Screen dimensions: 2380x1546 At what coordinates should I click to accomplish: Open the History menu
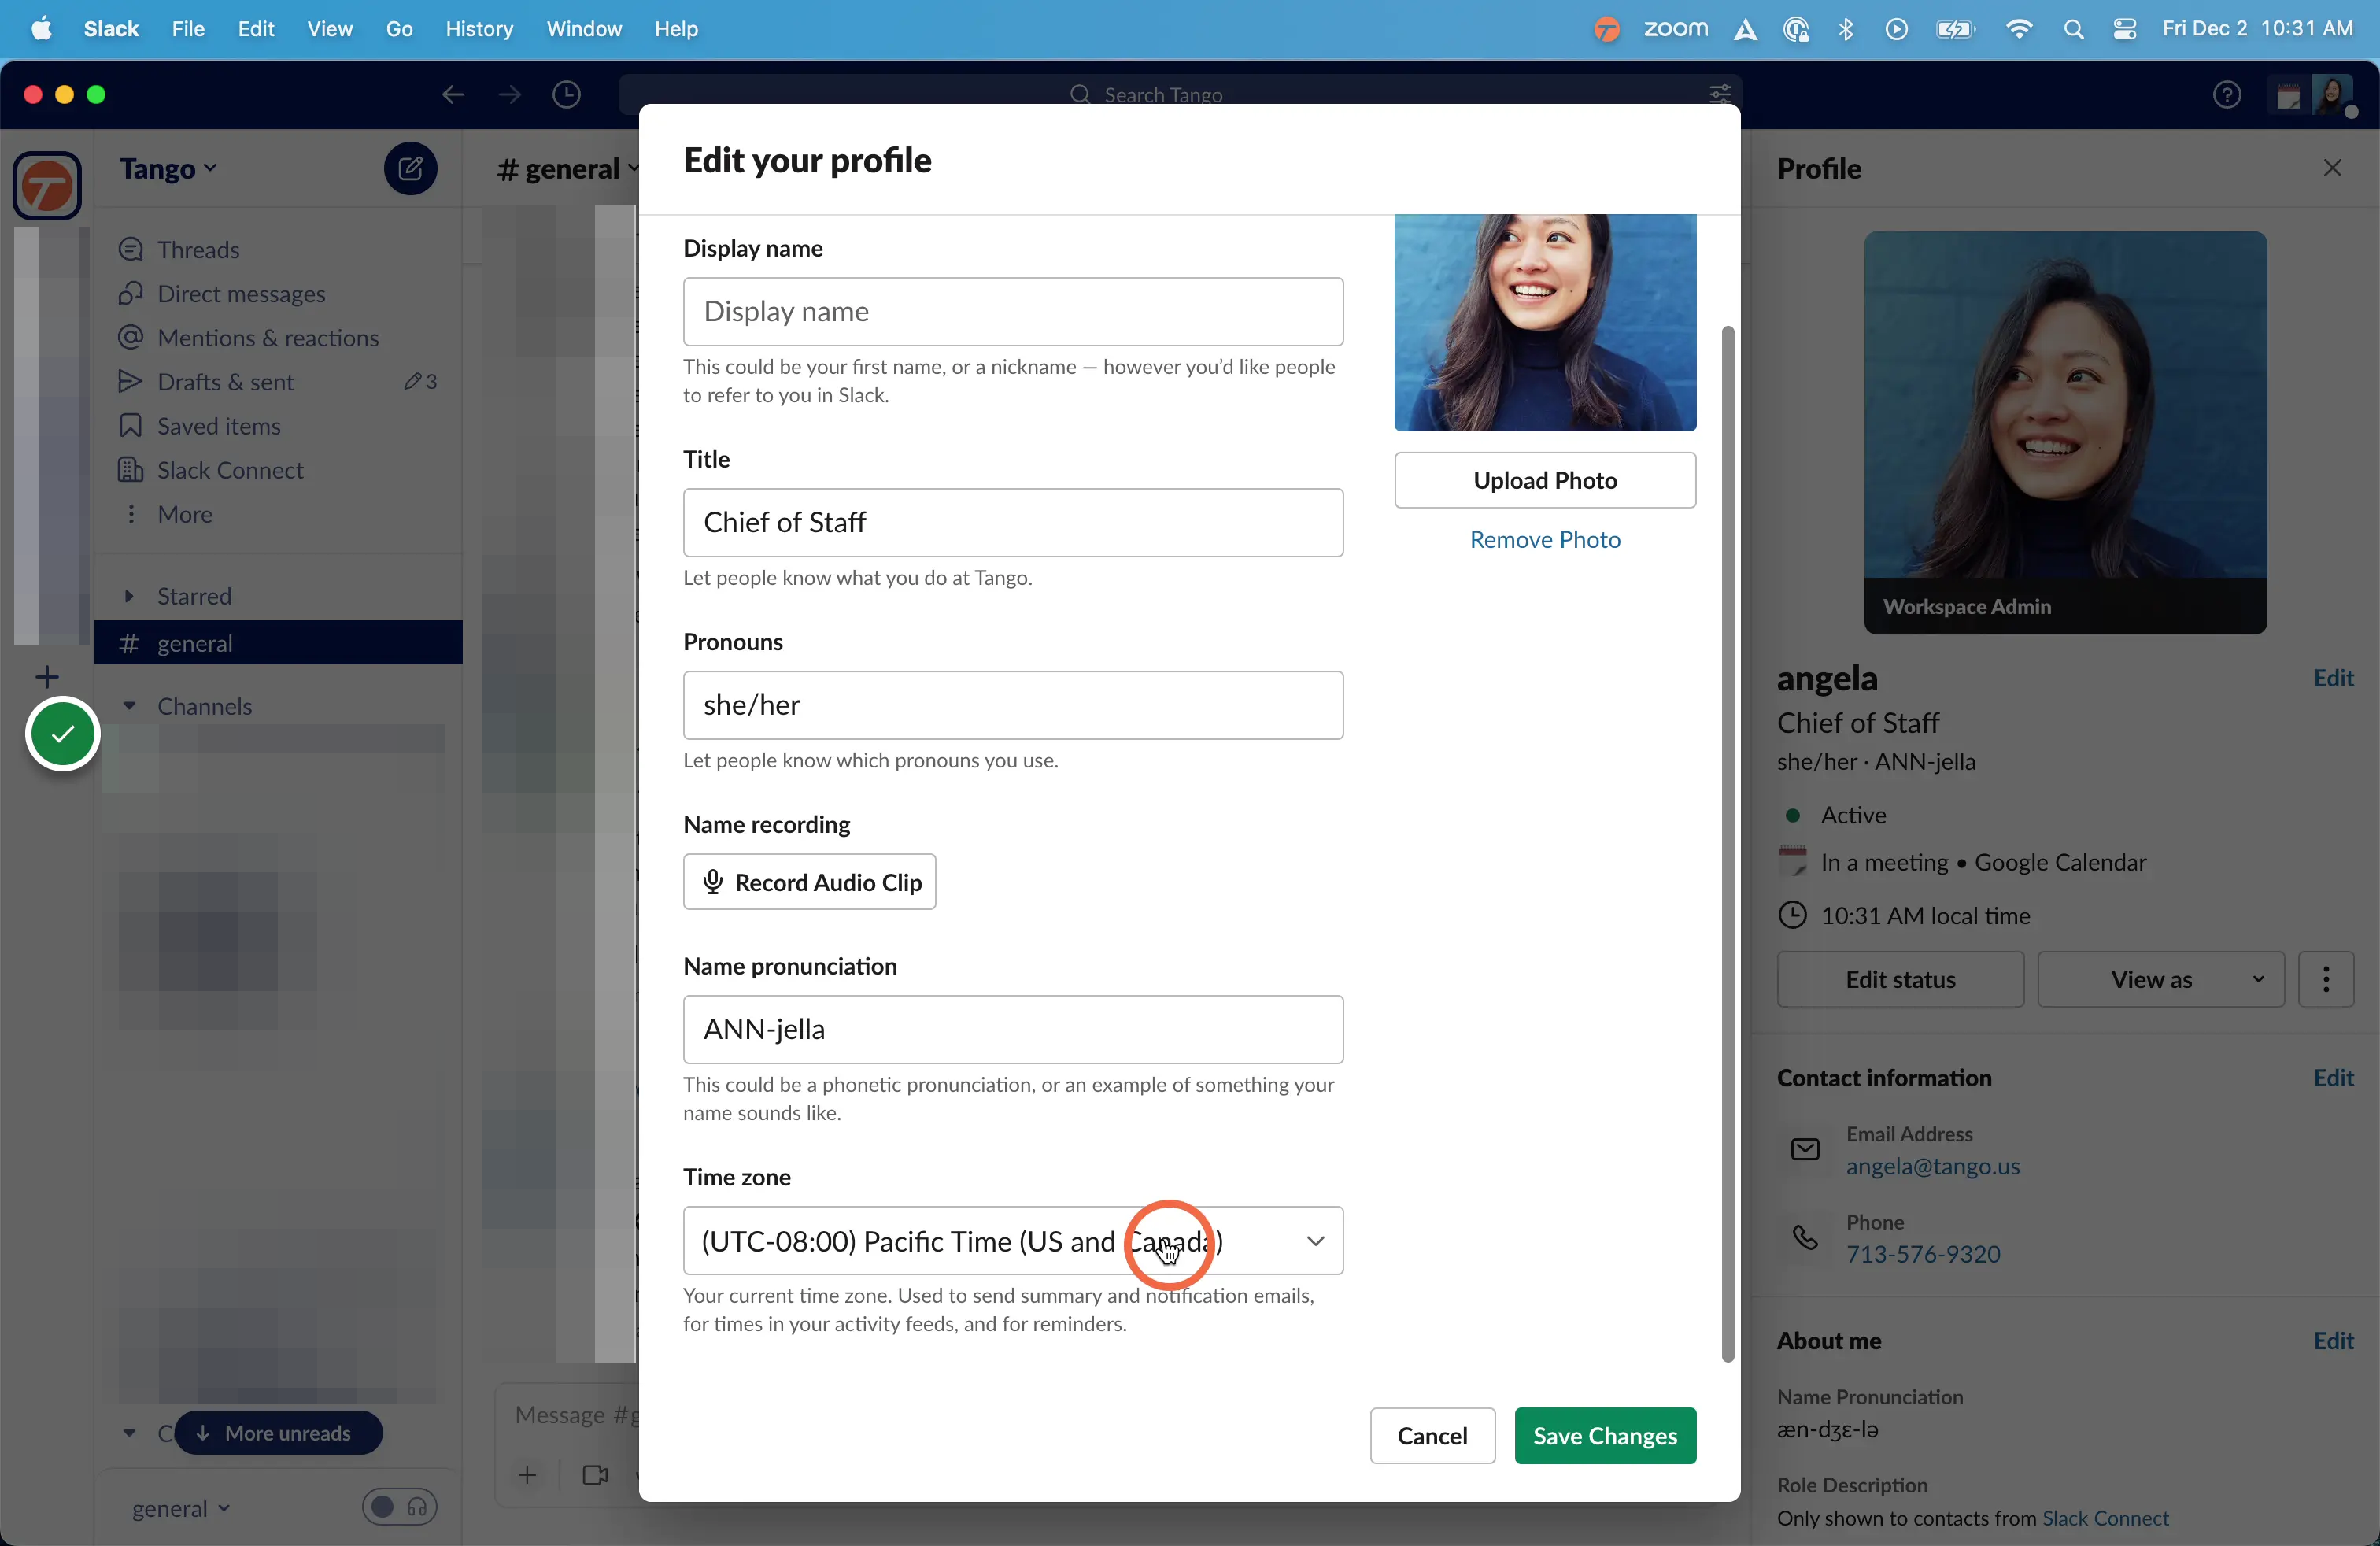(478, 29)
